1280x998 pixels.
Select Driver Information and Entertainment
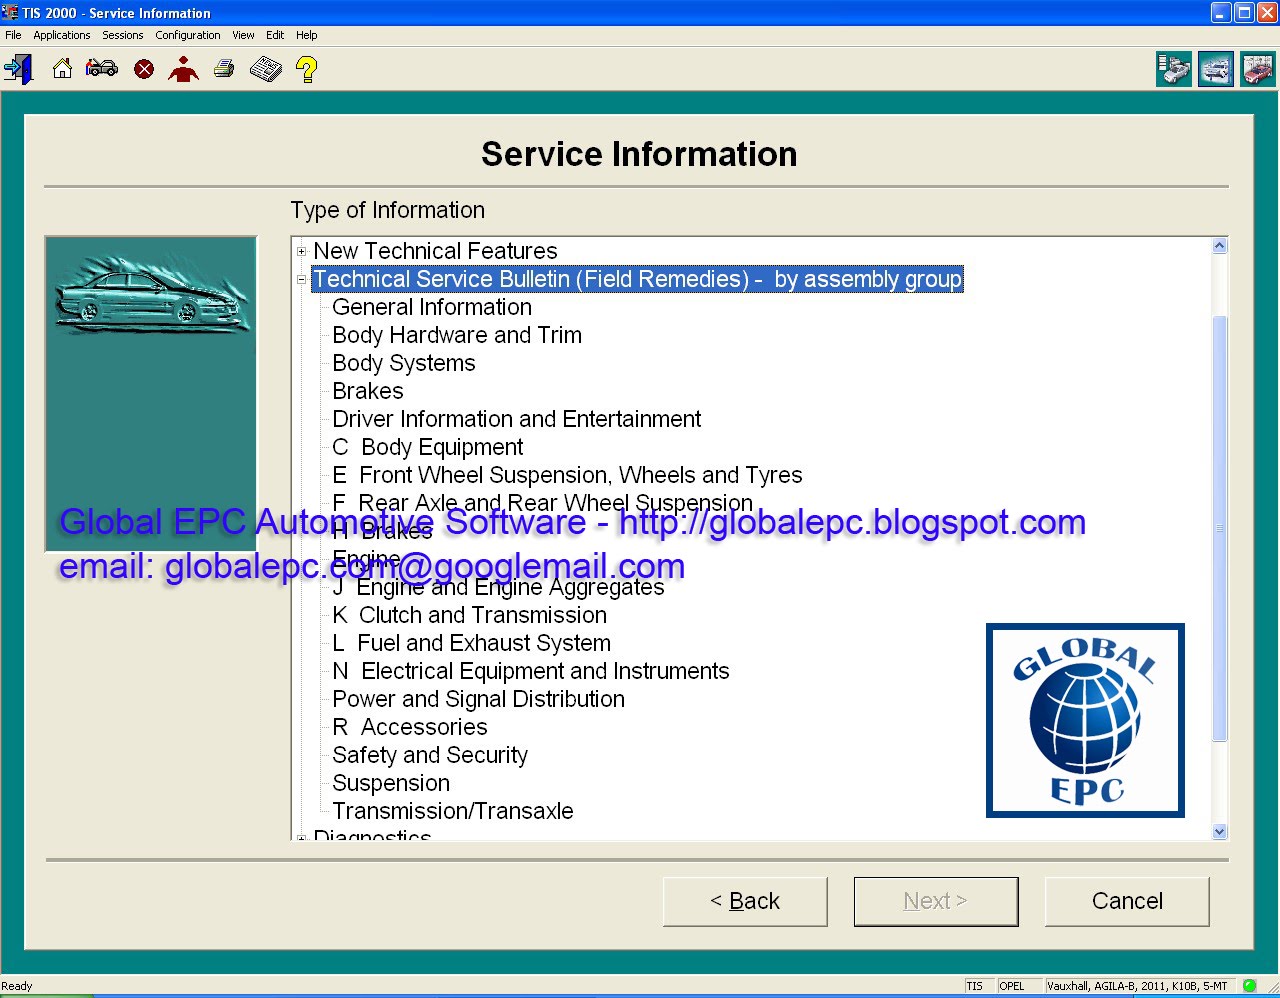[517, 419]
